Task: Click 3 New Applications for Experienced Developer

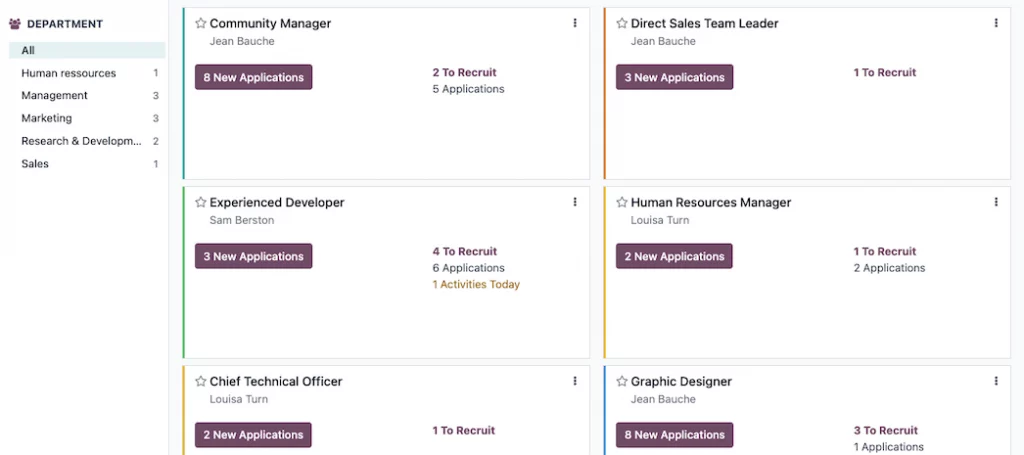Action: (253, 256)
